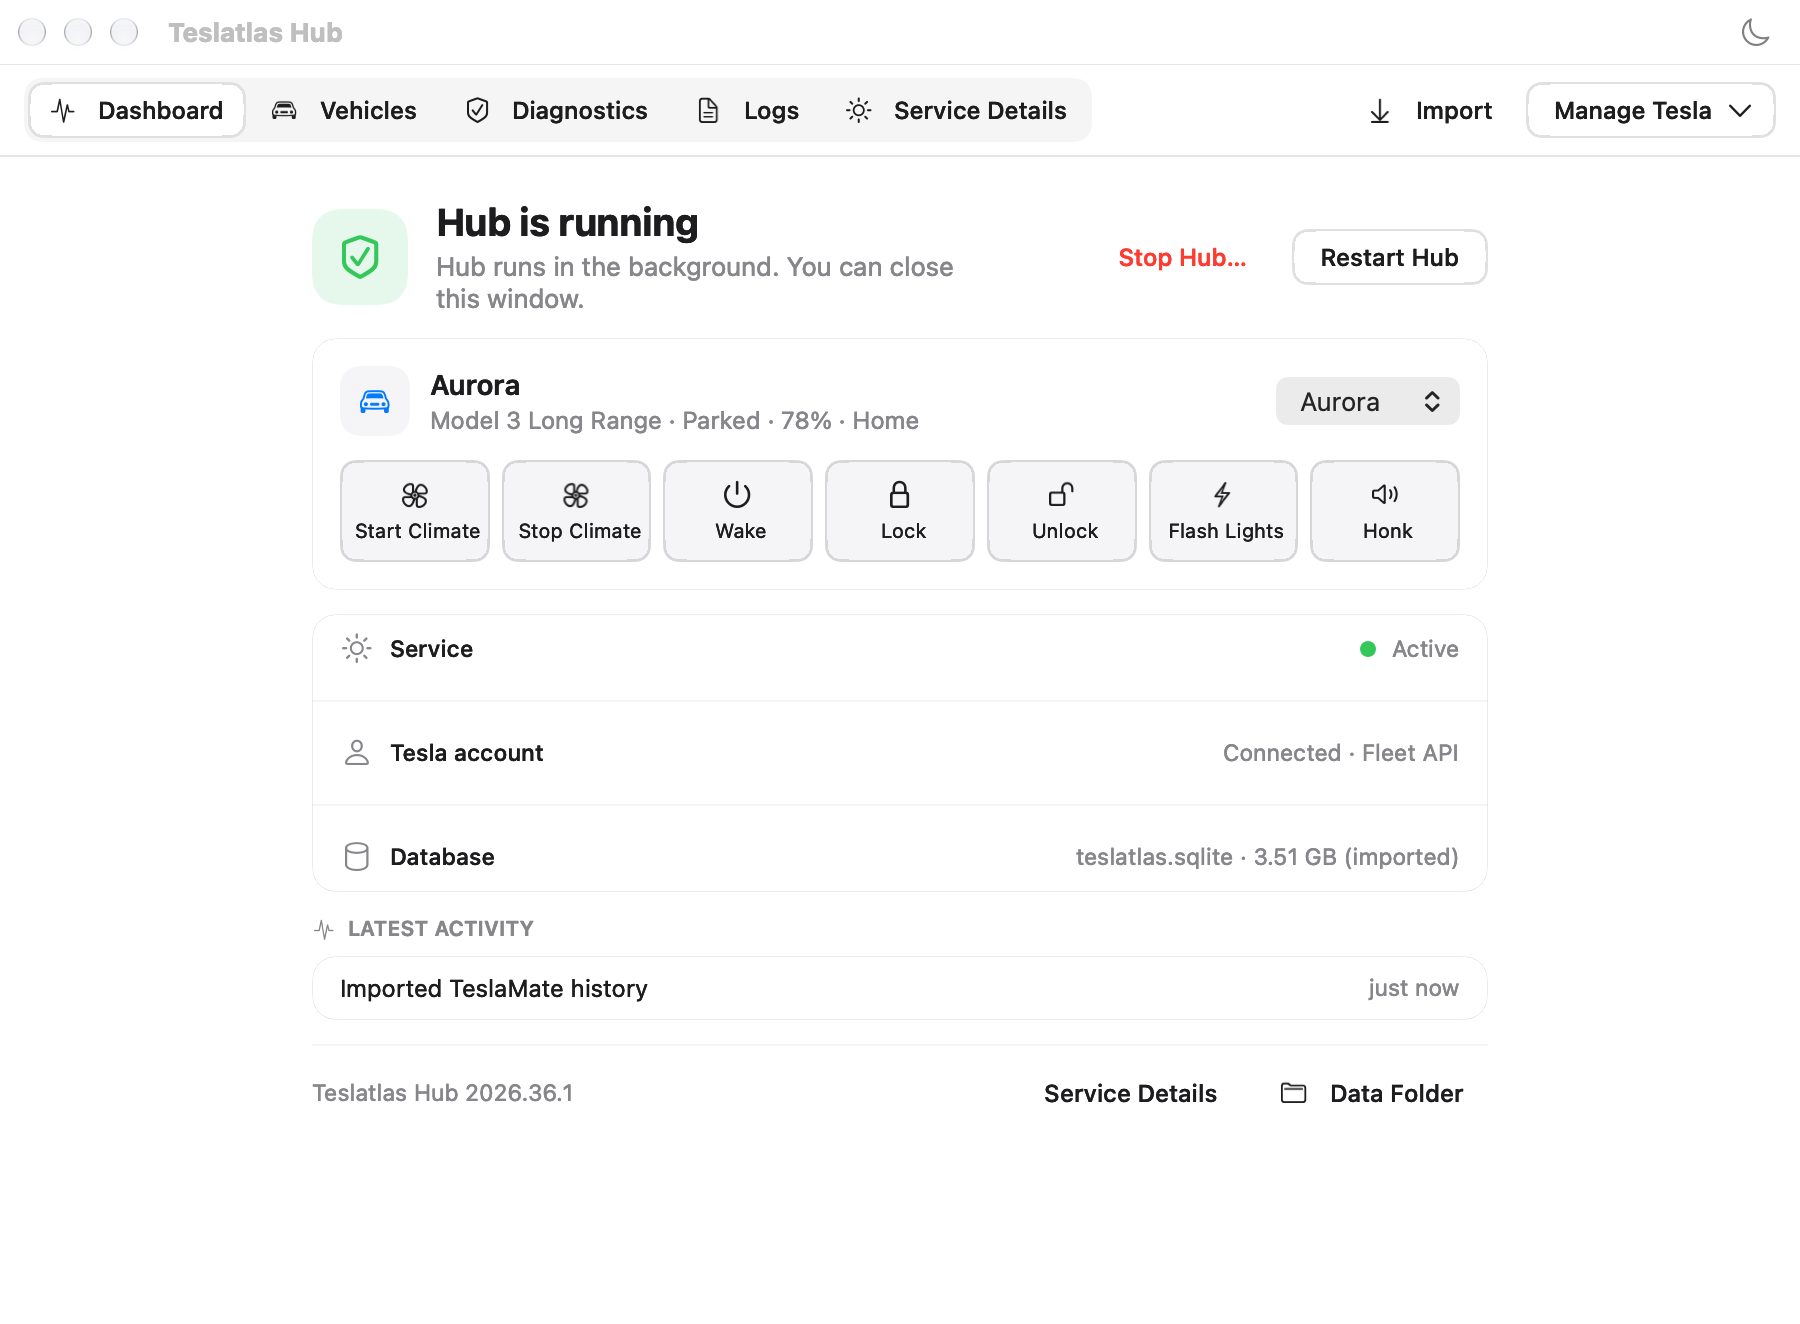Click the Latest Activity pulse icon
The height and width of the screenshot is (1324, 1800).
click(324, 929)
